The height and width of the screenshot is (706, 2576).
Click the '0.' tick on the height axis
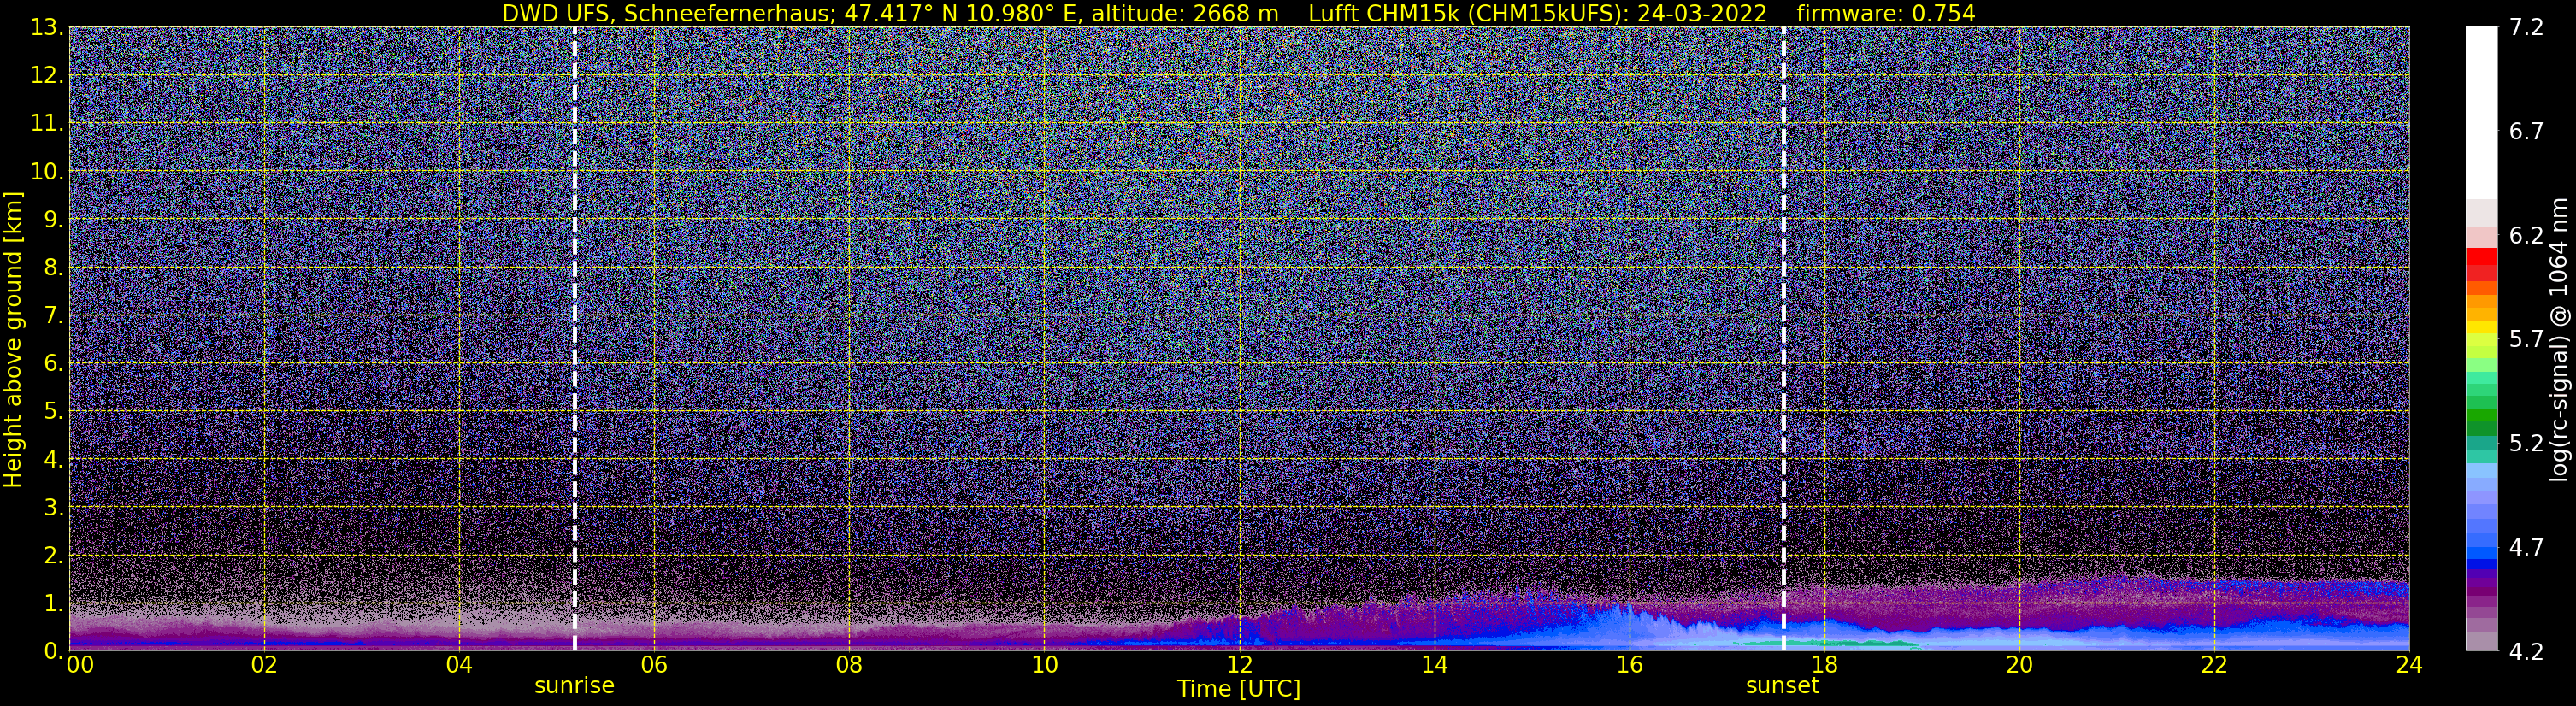click(55, 651)
